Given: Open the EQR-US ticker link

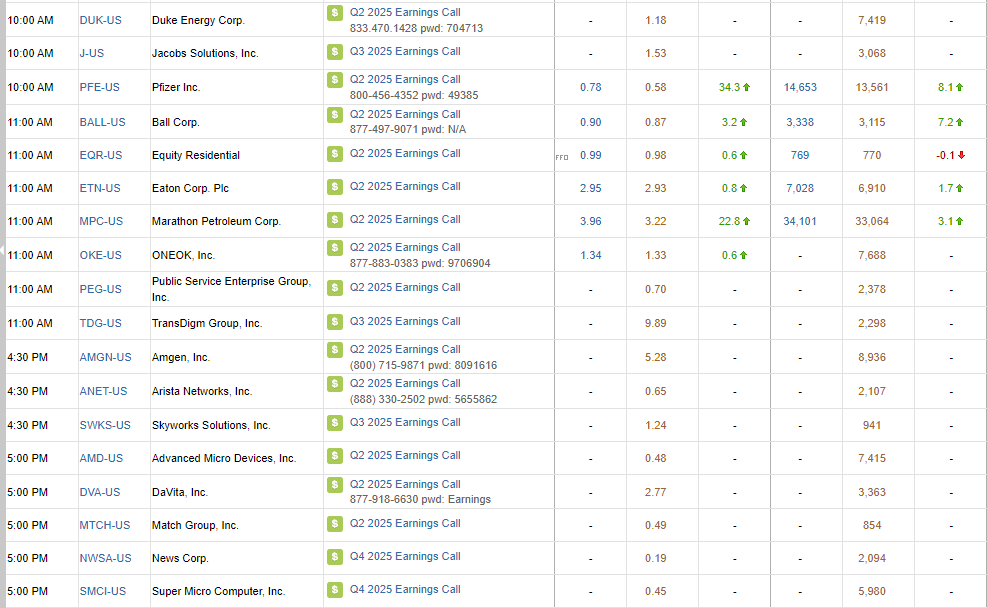Looking at the screenshot, I should (101, 155).
